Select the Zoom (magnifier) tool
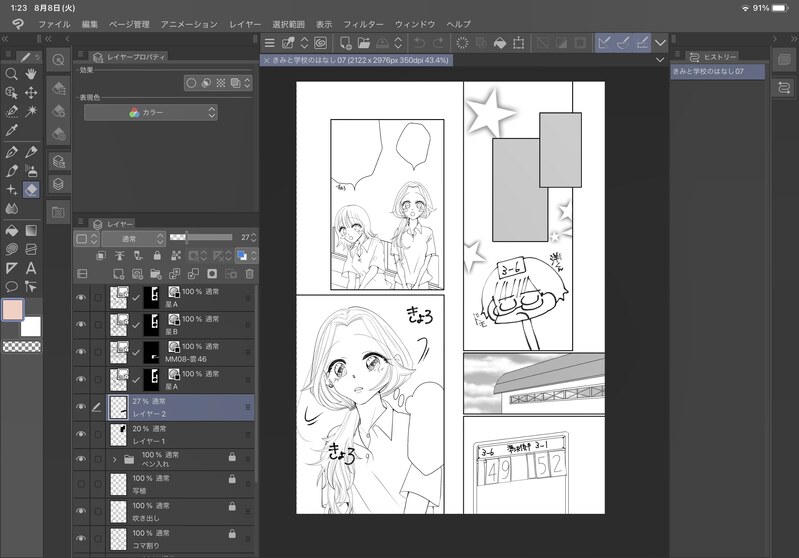Screen dimensions: 799x558 pyautogui.click(x=11, y=74)
